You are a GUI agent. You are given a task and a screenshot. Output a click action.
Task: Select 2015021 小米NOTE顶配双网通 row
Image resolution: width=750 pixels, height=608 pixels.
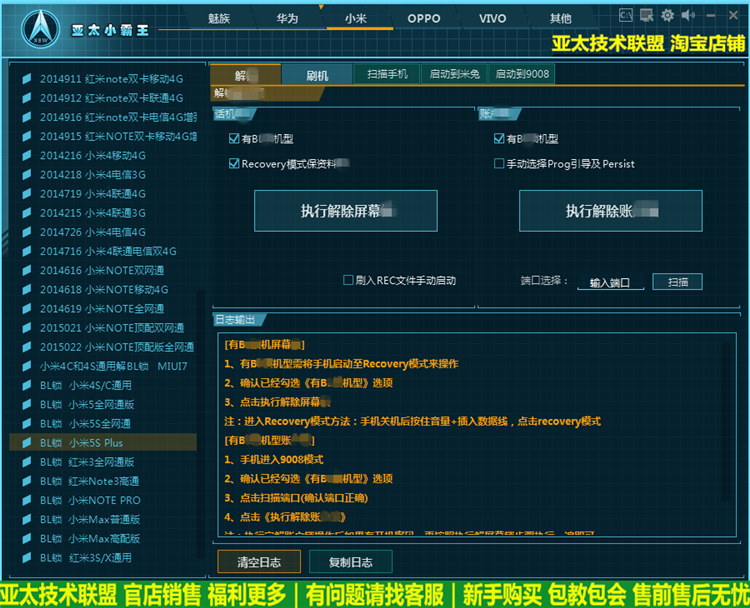point(103,328)
